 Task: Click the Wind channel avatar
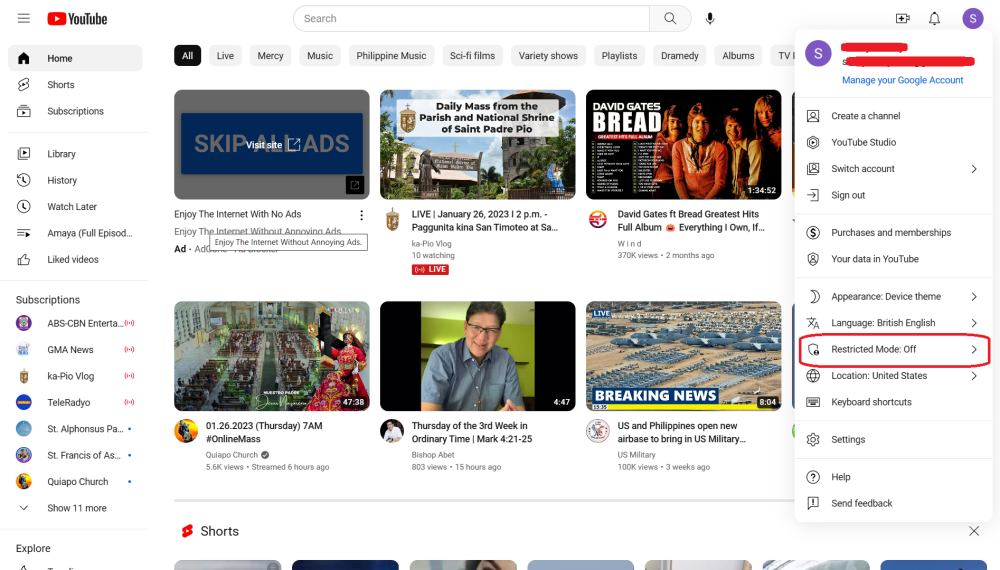pyautogui.click(x=598, y=219)
